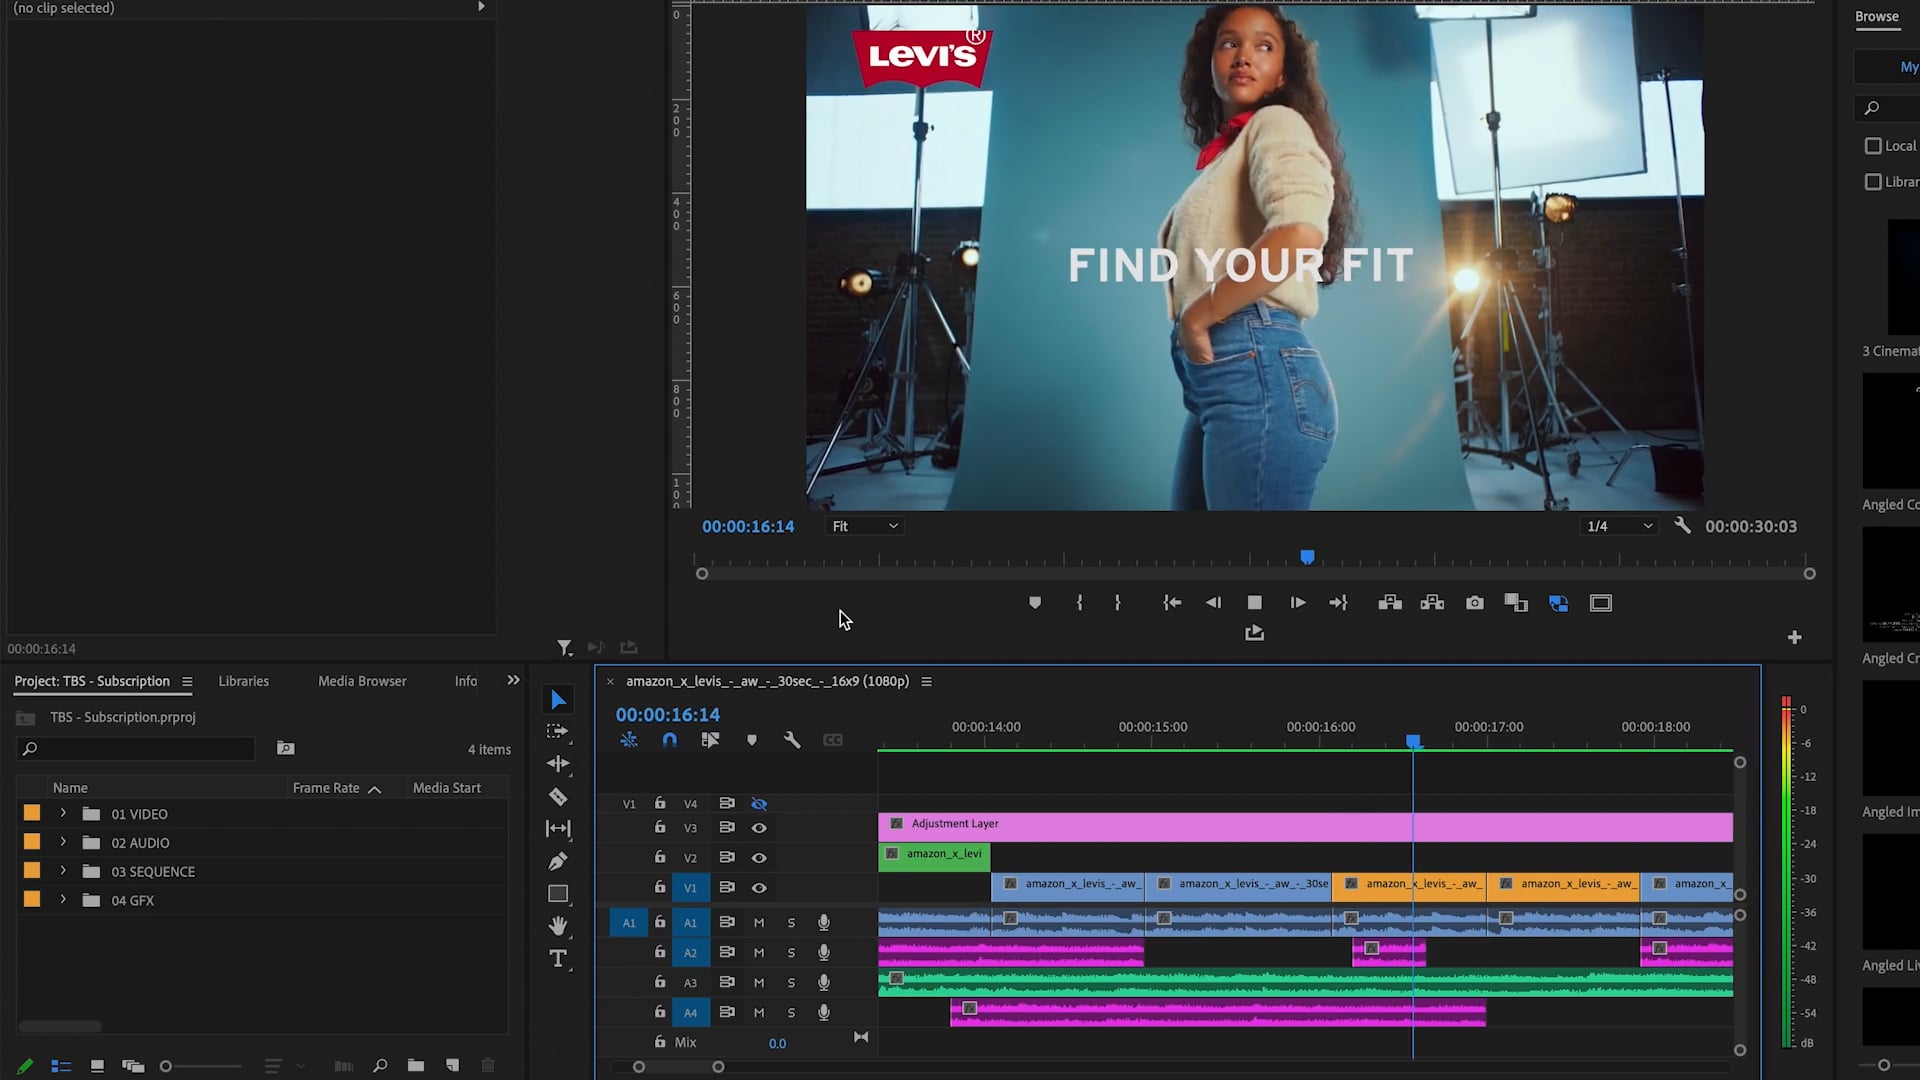Stop playback in Program Monitor

click(x=1254, y=603)
